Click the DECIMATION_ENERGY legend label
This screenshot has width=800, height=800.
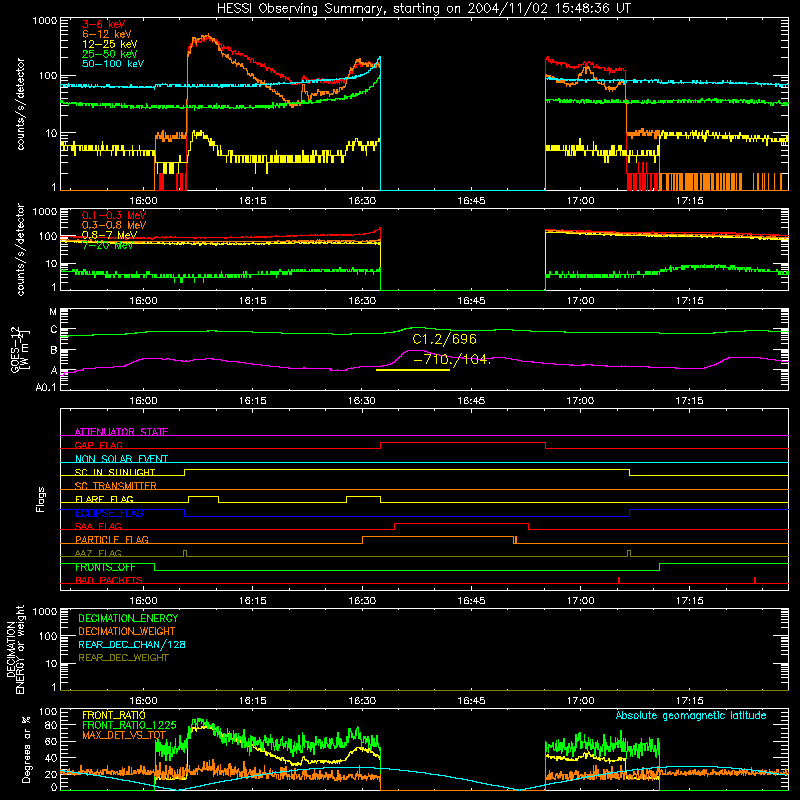point(128,618)
